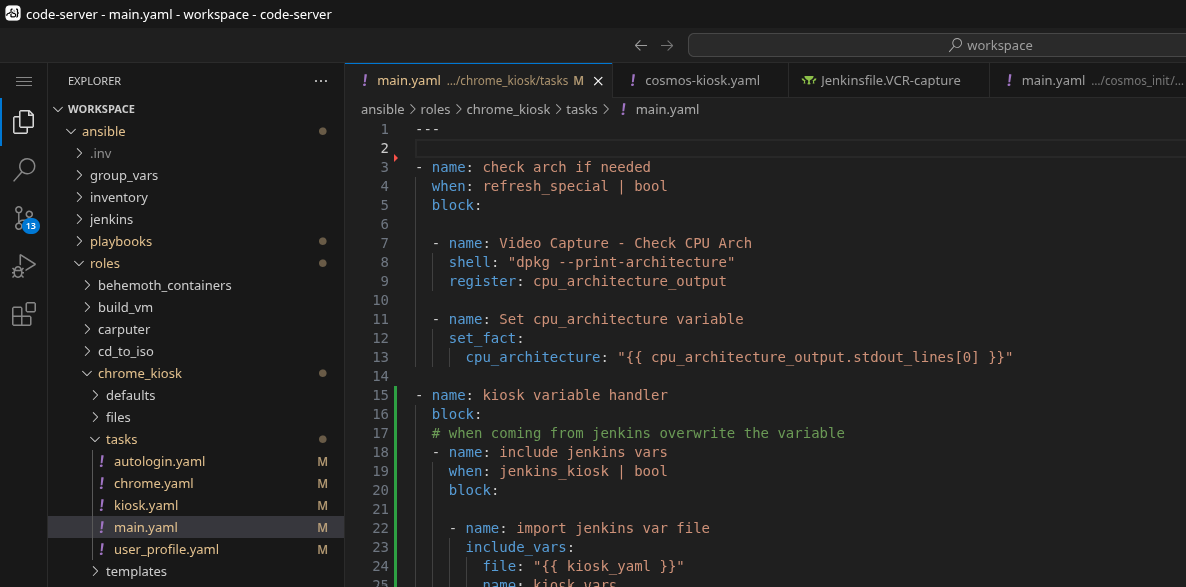Collapse the tasks folder in tree
The height and width of the screenshot is (587, 1186).
coord(121,439)
